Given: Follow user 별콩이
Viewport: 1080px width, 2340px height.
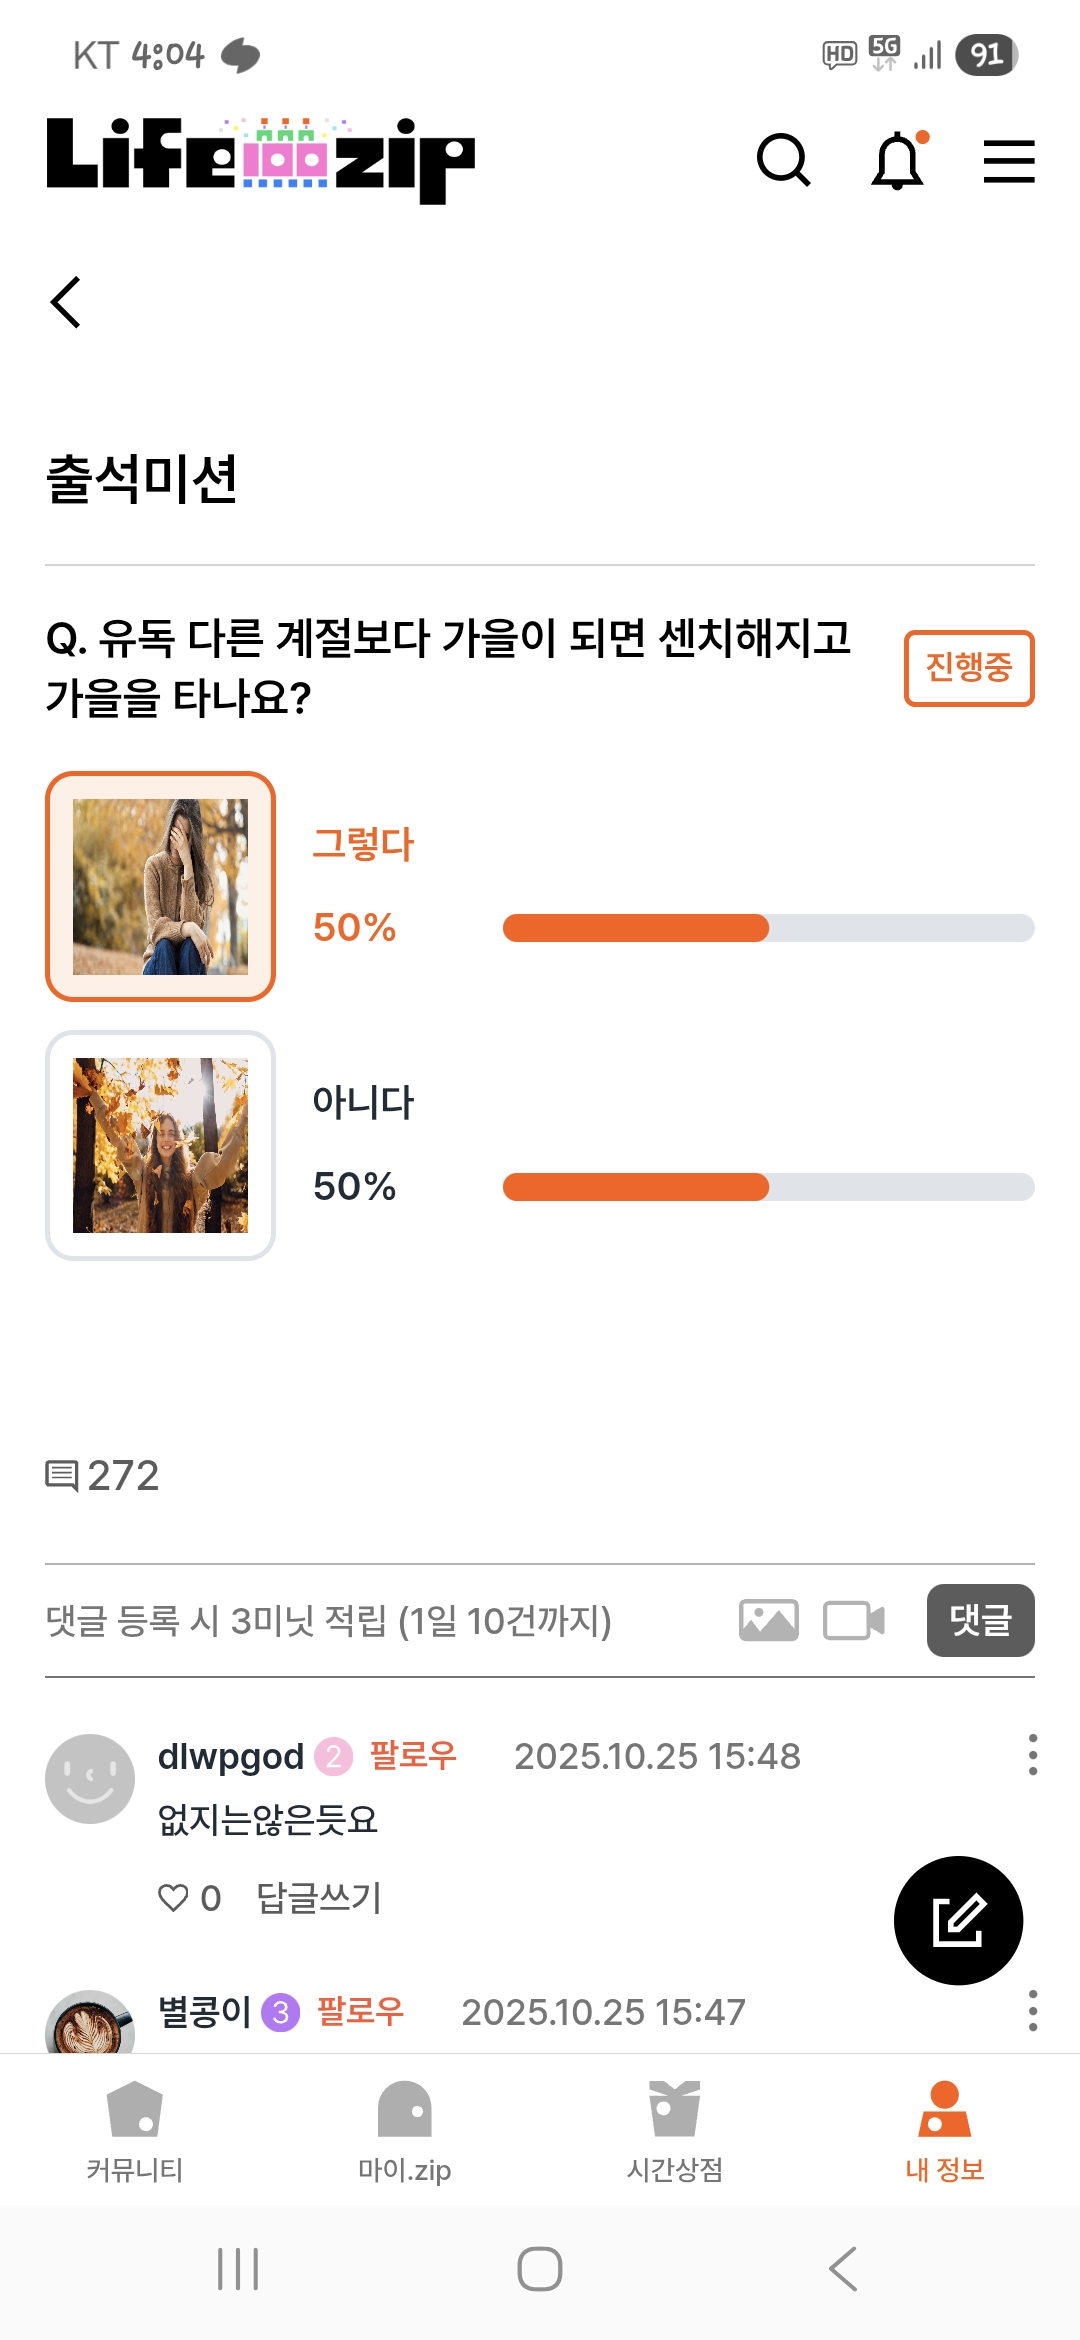Looking at the screenshot, I should tap(360, 2011).
